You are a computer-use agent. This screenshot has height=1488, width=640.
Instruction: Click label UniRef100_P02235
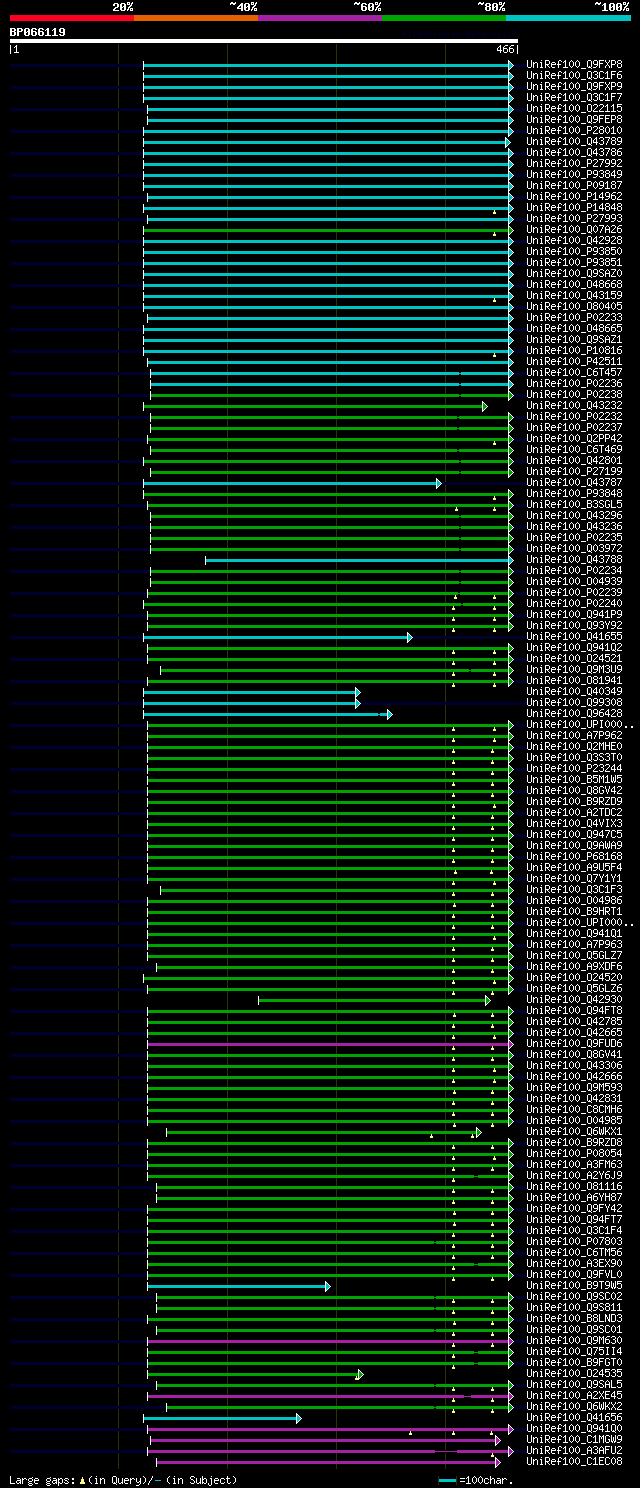[x=574, y=538]
